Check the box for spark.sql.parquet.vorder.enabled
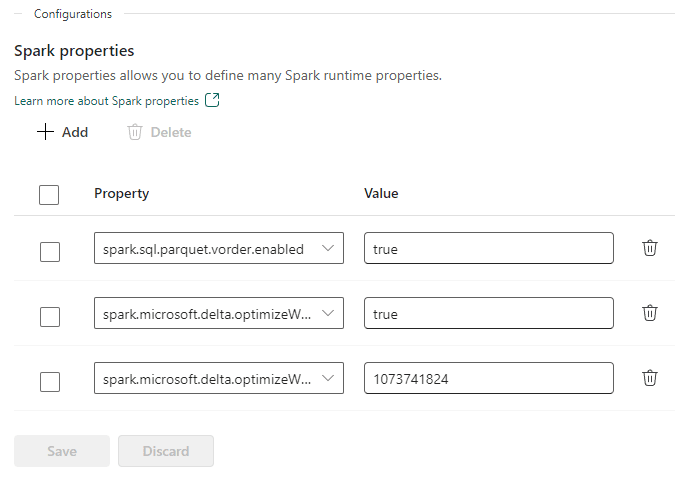The height and width of the screenshot is (478, 675). [x=49, y=251]
